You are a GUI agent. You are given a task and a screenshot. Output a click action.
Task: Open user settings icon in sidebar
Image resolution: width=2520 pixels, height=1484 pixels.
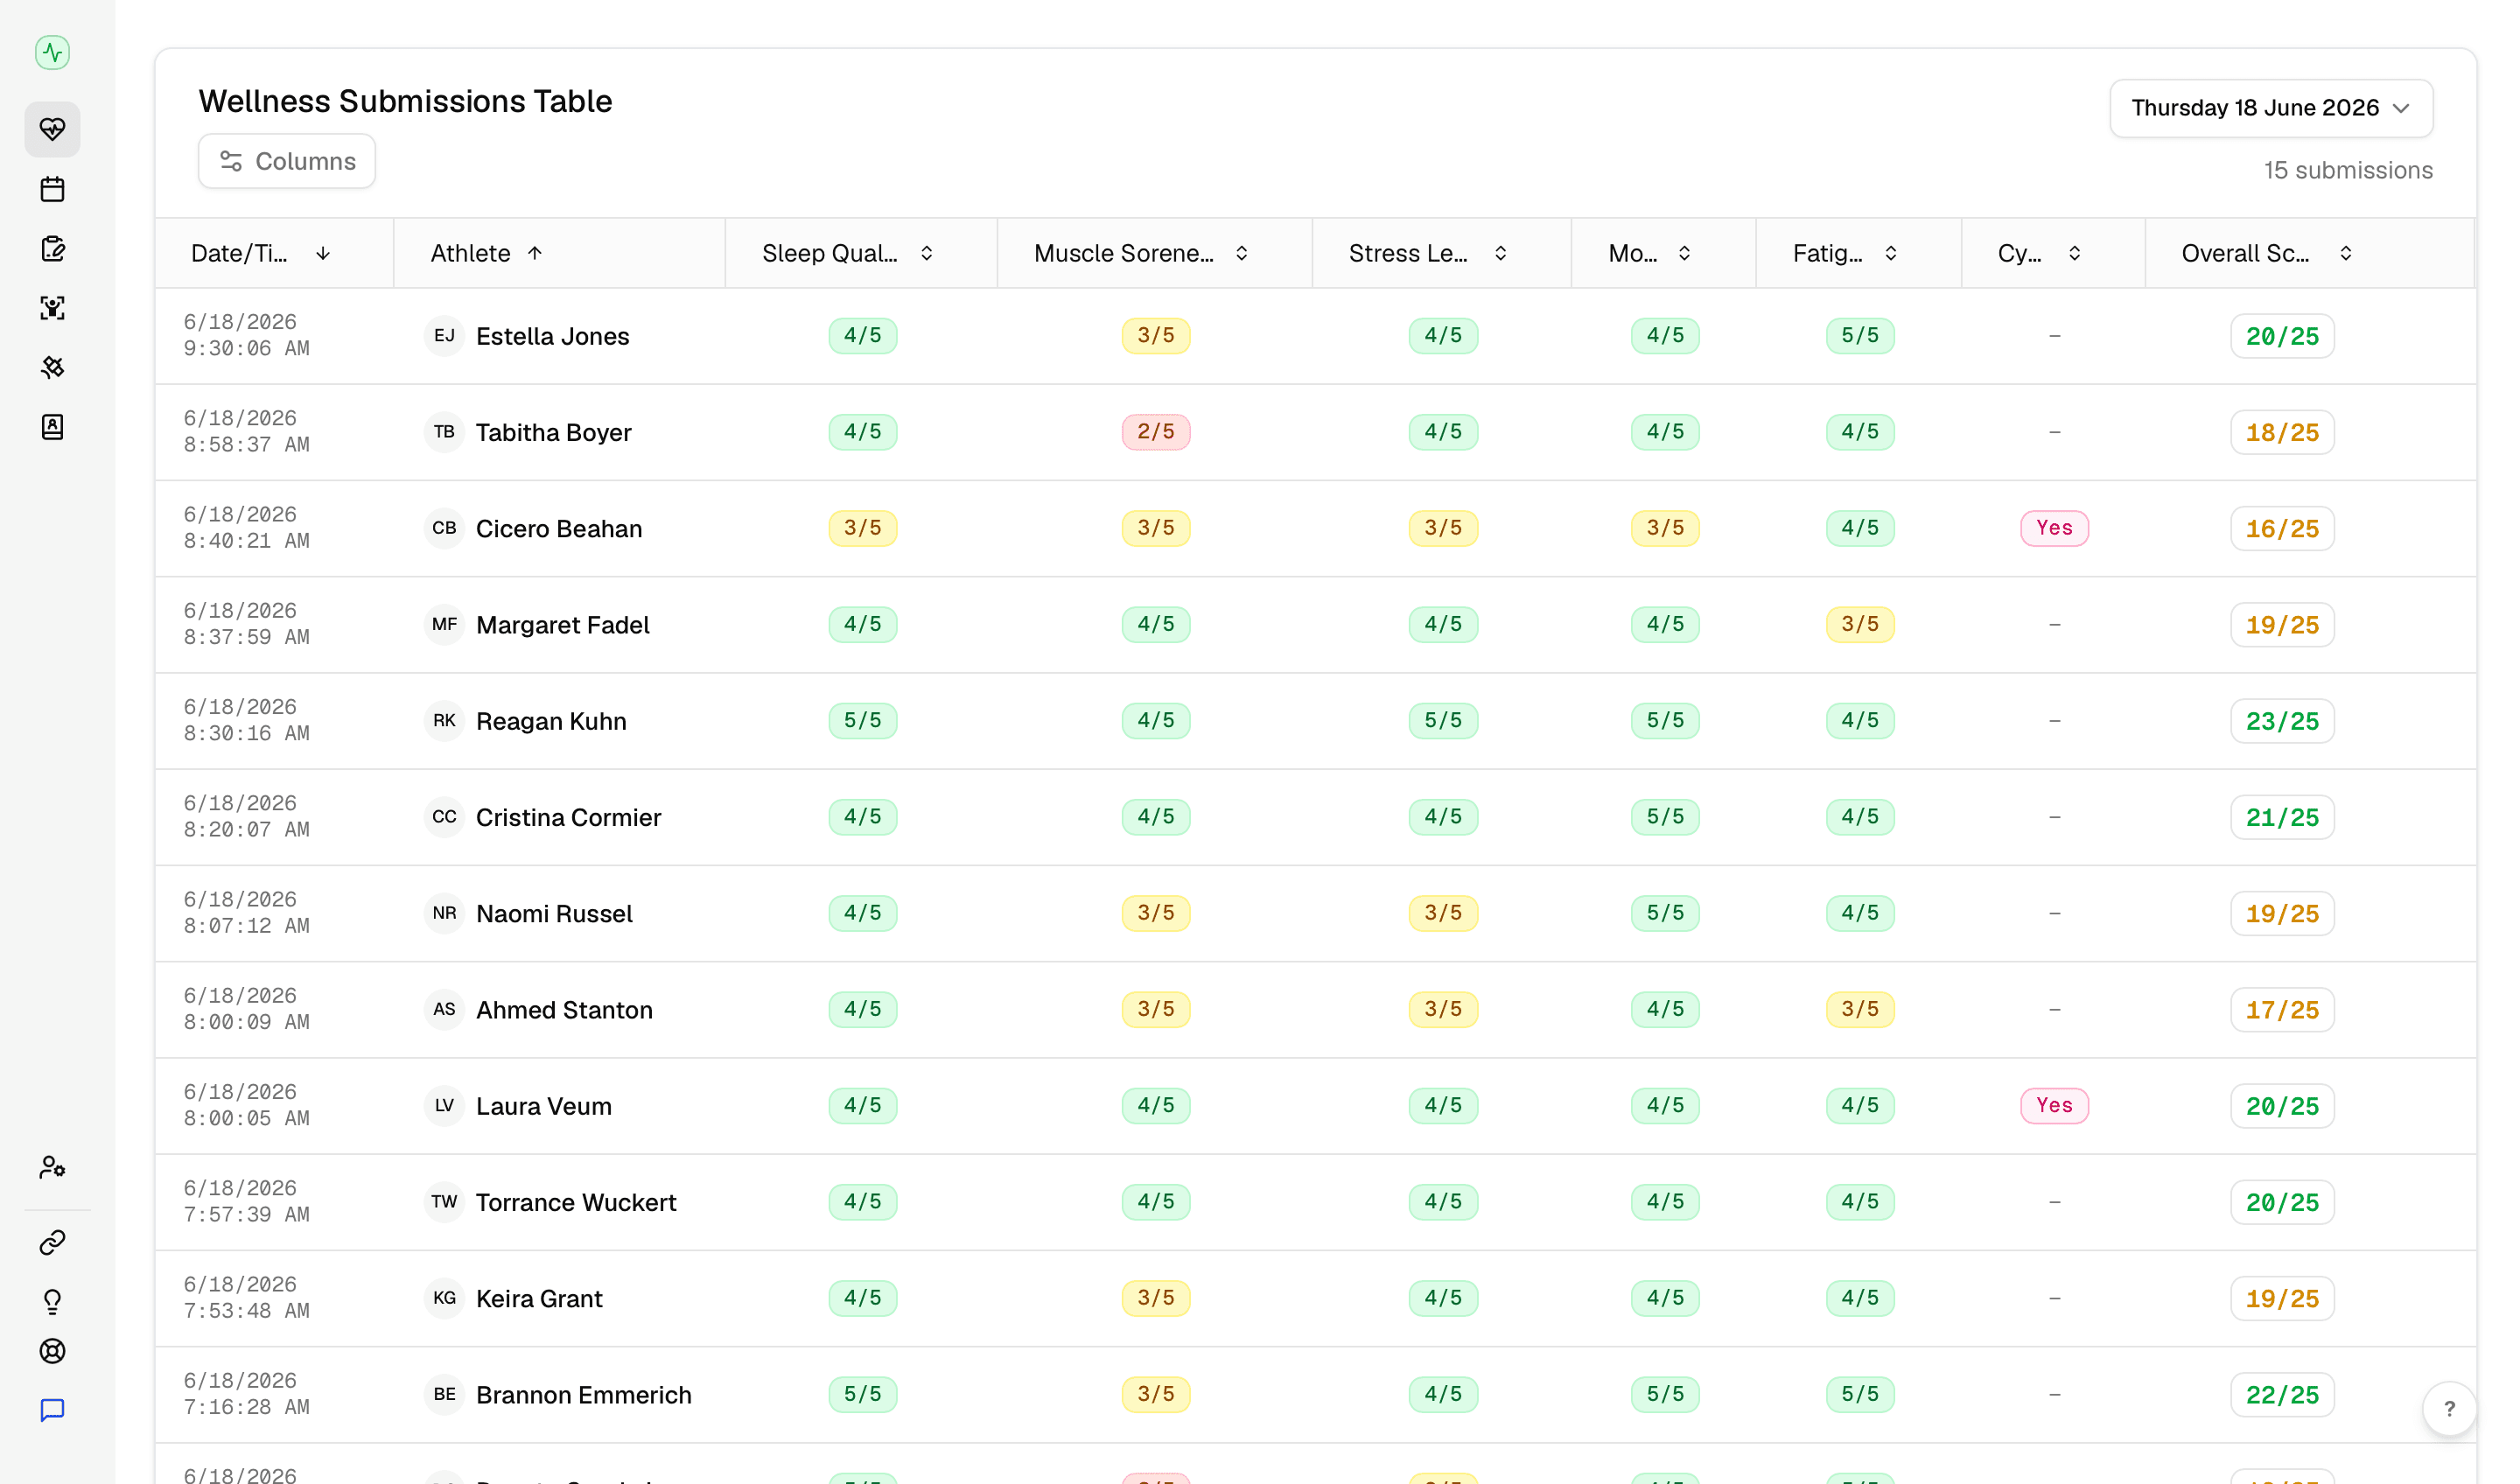[x=52, y=1167]
